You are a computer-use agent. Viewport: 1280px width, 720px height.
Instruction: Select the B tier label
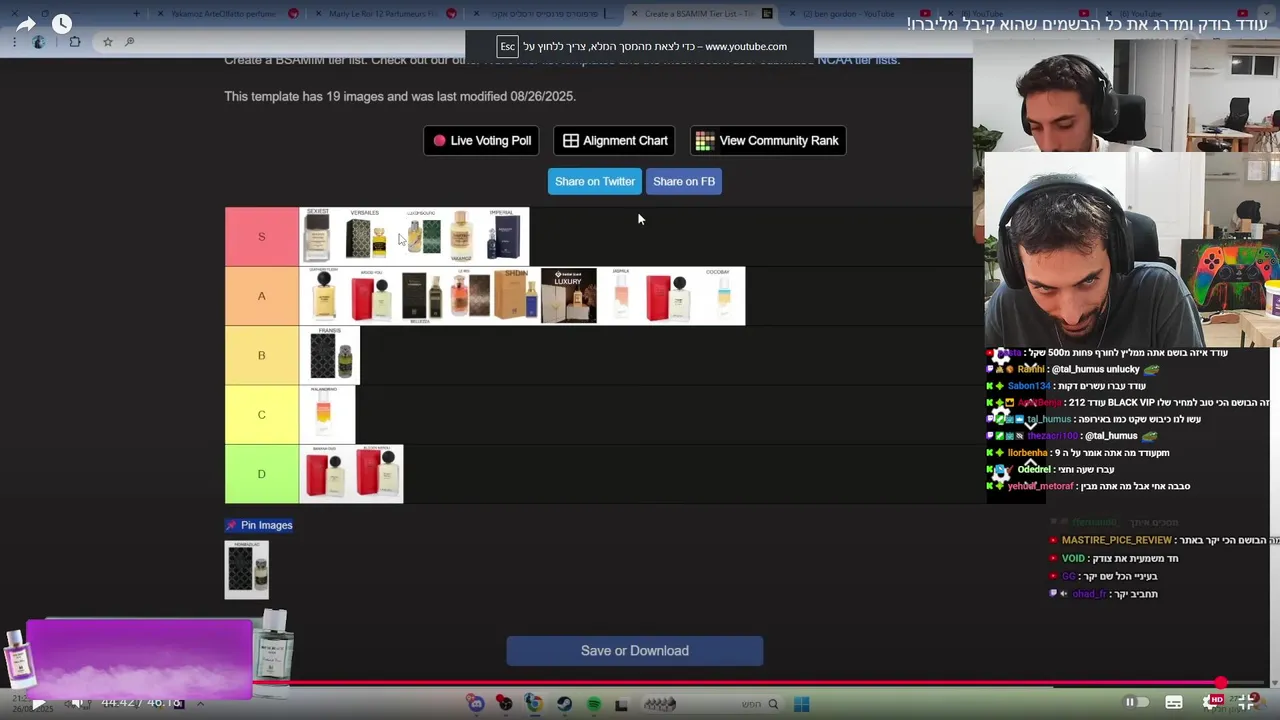click(x=262, y=355)
